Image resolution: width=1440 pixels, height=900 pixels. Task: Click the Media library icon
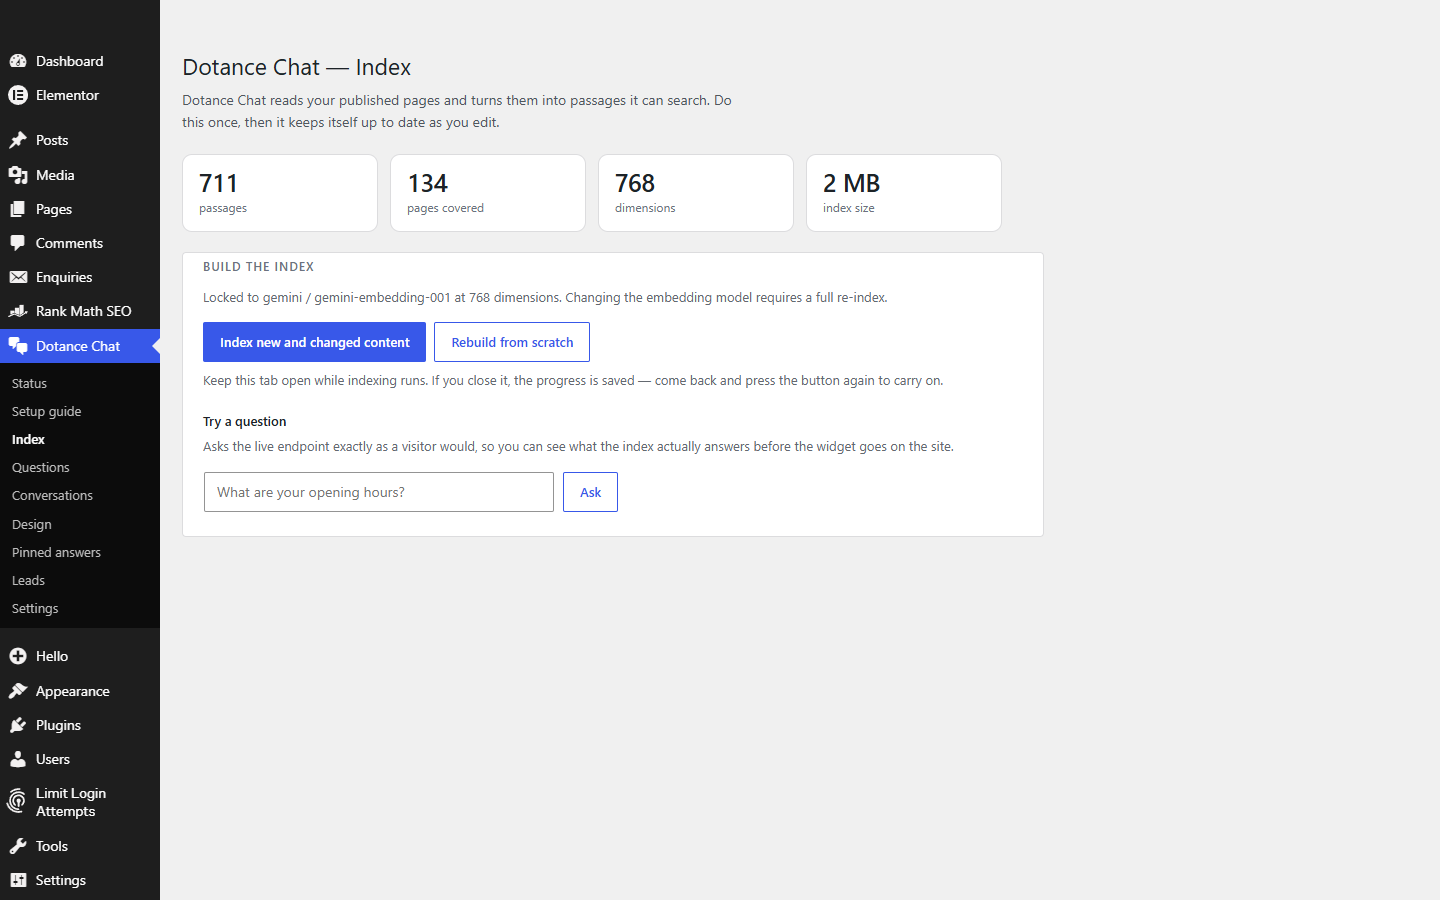tap(18, 175)
